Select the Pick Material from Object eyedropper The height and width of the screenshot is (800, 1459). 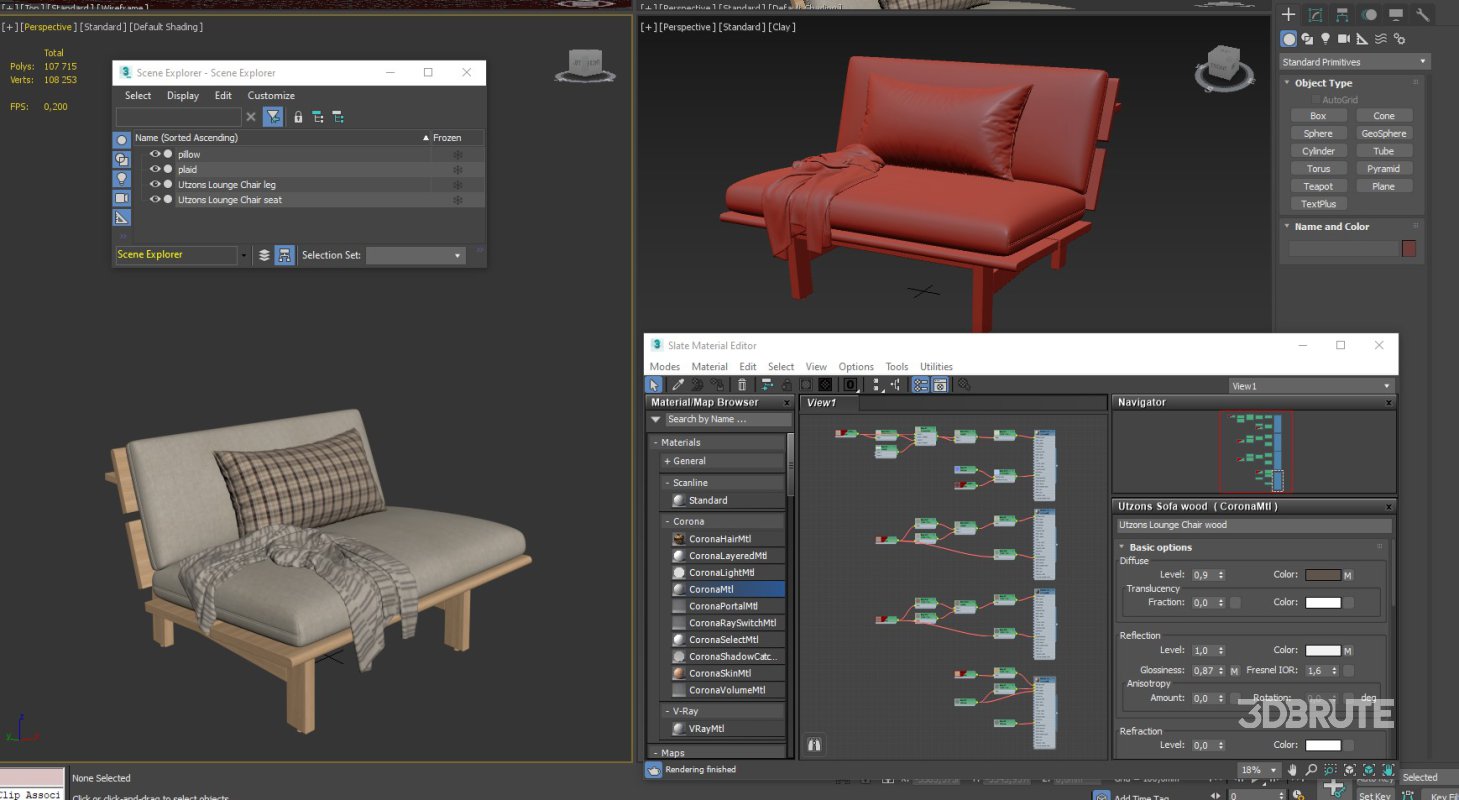click(677, 385)
